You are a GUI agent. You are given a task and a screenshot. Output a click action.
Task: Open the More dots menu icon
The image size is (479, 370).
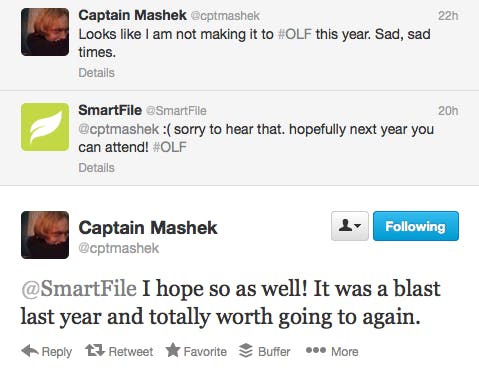316,350
